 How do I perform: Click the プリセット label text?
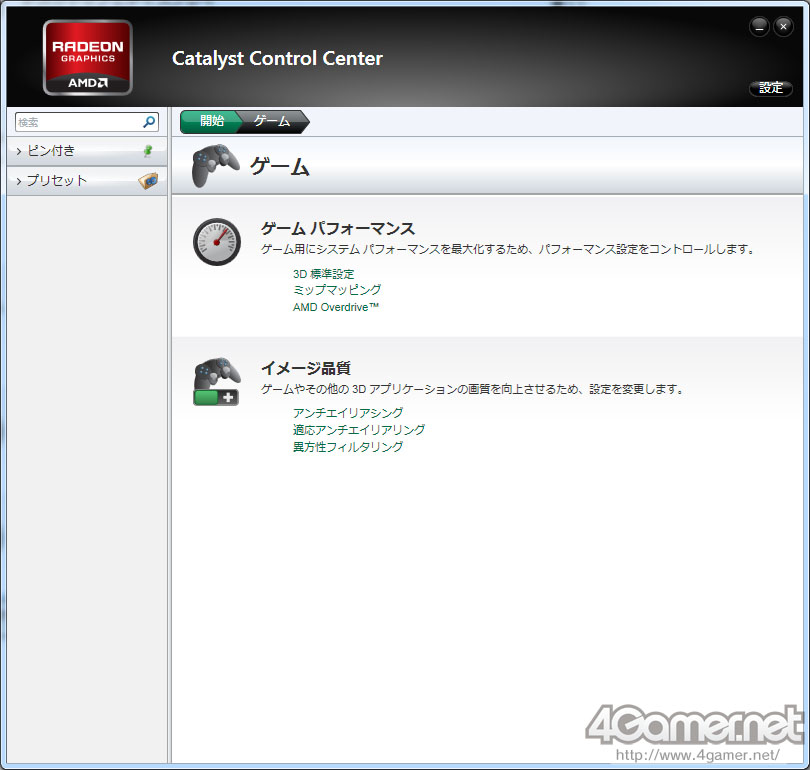[57, 181]
